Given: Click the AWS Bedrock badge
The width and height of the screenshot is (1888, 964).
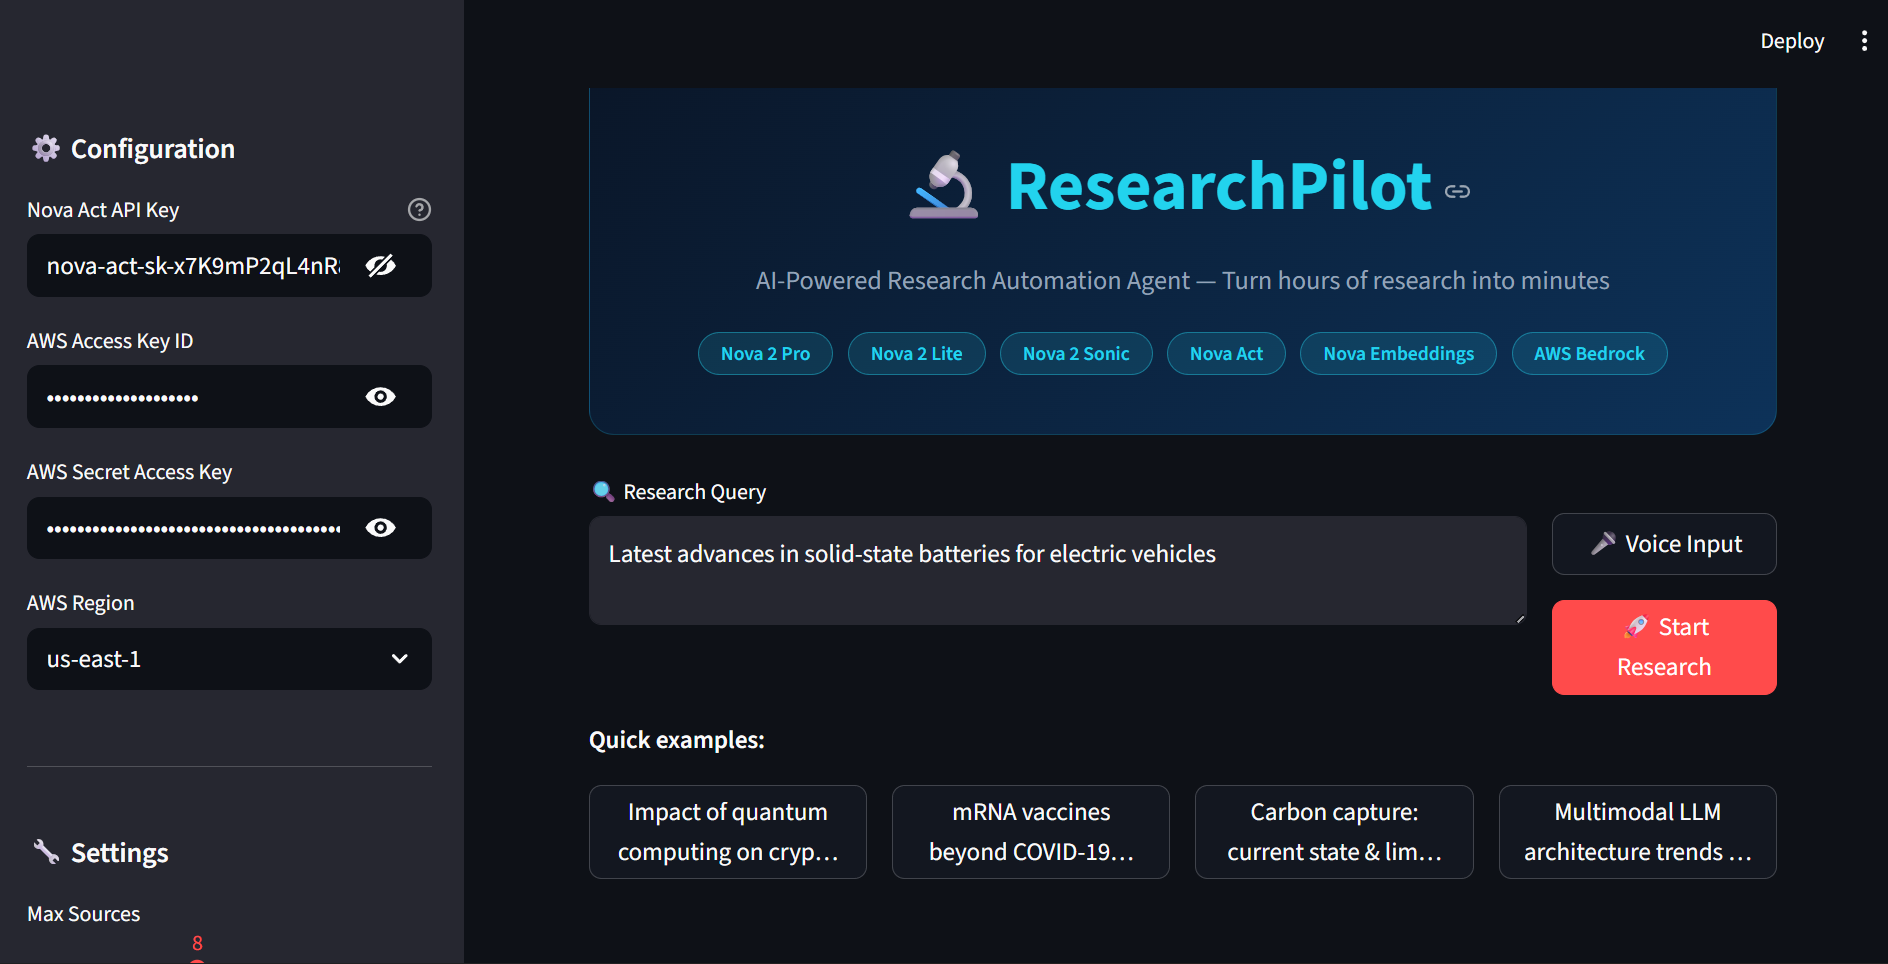Looking at the screenshot, I should pyautogui.click(x=1589, y=354).
